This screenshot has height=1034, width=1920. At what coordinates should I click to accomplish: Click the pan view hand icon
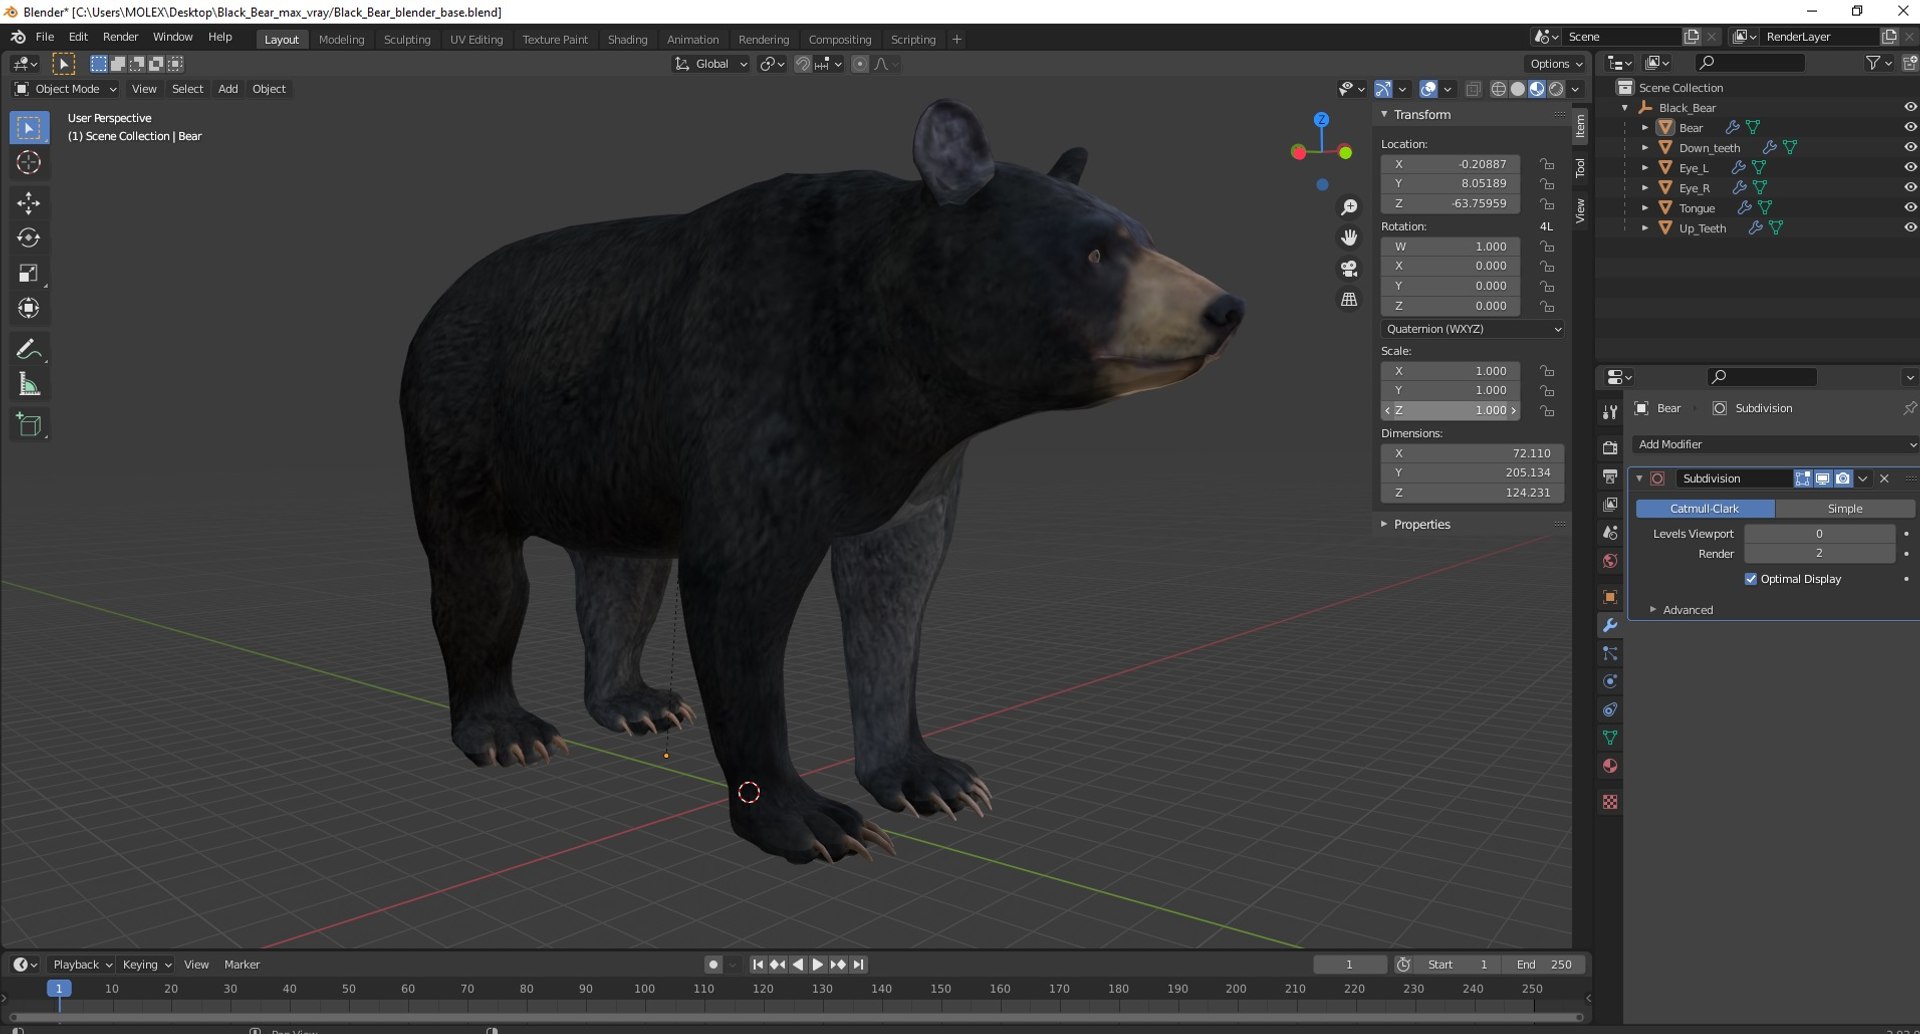pyautogui.click(x=1349, y=238)
